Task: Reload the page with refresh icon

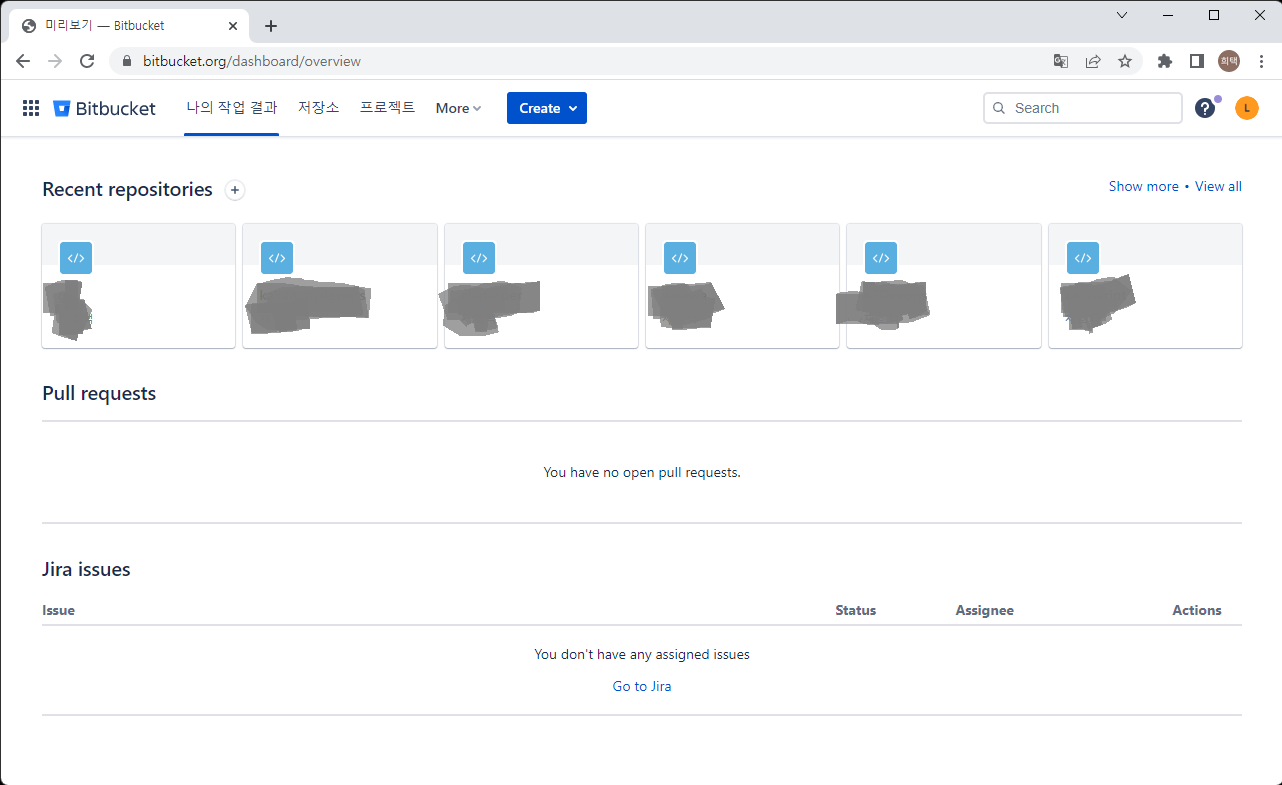Action: pos(87,61)
